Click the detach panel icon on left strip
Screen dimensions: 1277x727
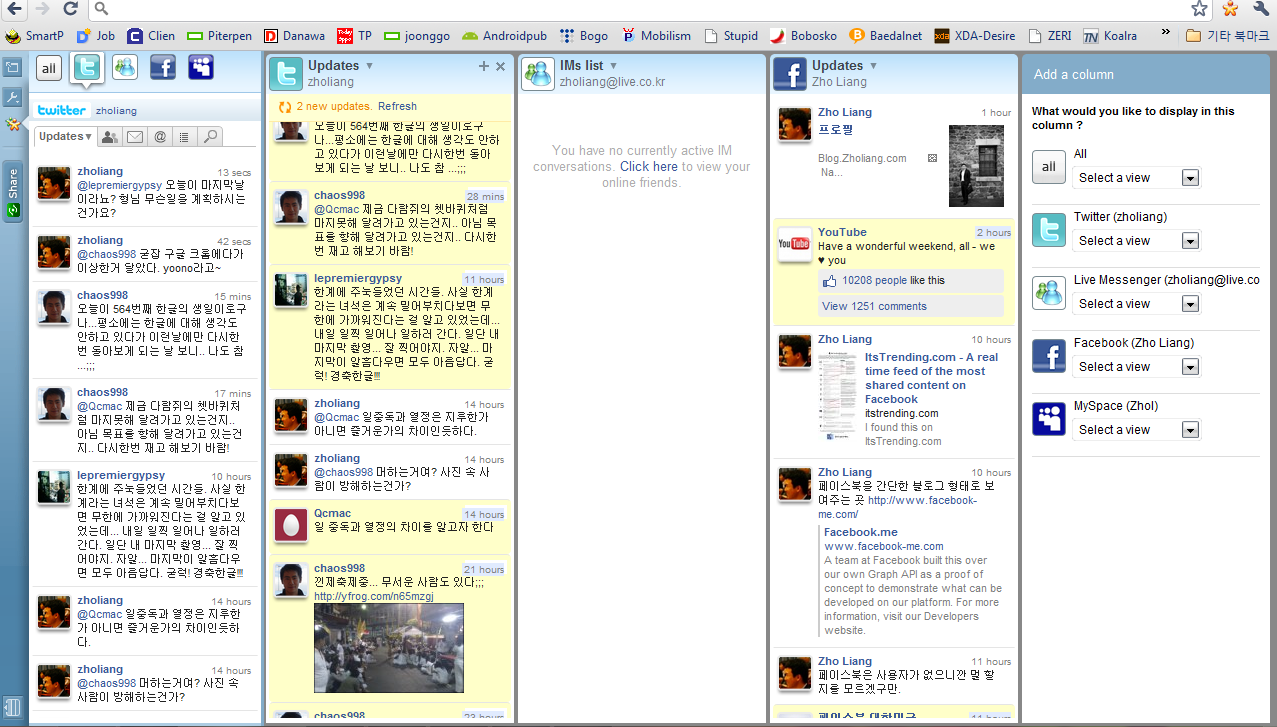pos(12,68)
